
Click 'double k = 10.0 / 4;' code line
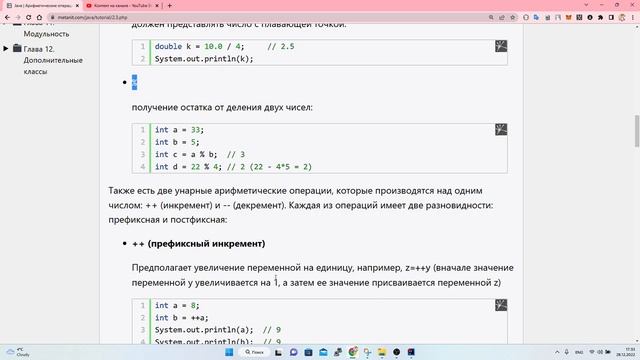[199, 46]
